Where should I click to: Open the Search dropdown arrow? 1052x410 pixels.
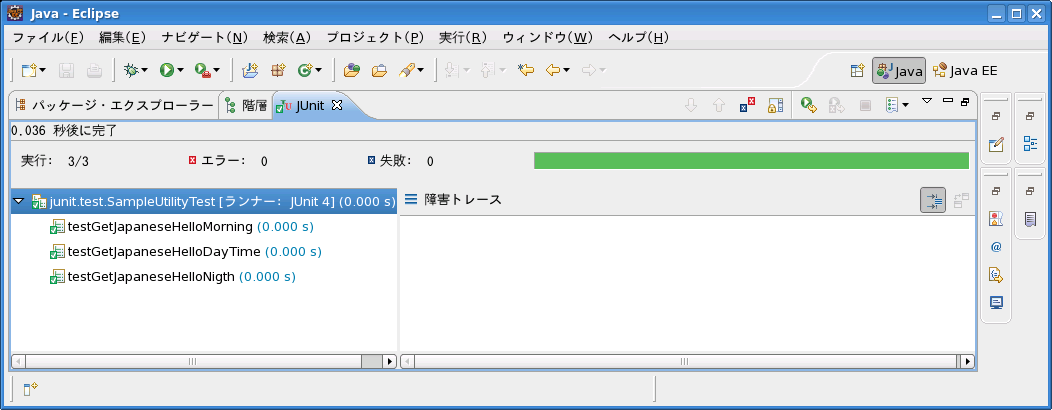tap(421, 70)
